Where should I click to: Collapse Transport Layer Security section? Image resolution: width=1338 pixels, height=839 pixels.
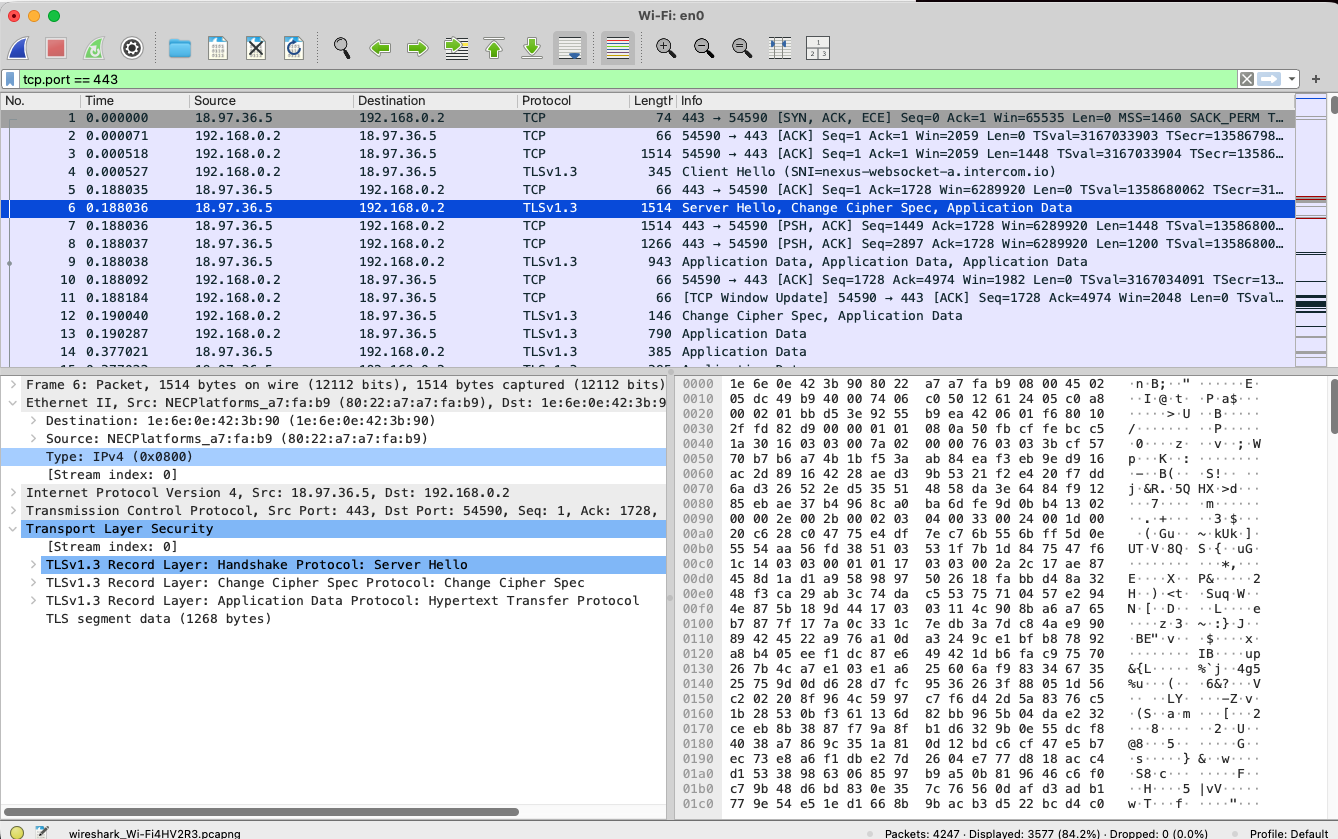click(x=13, y=529)
